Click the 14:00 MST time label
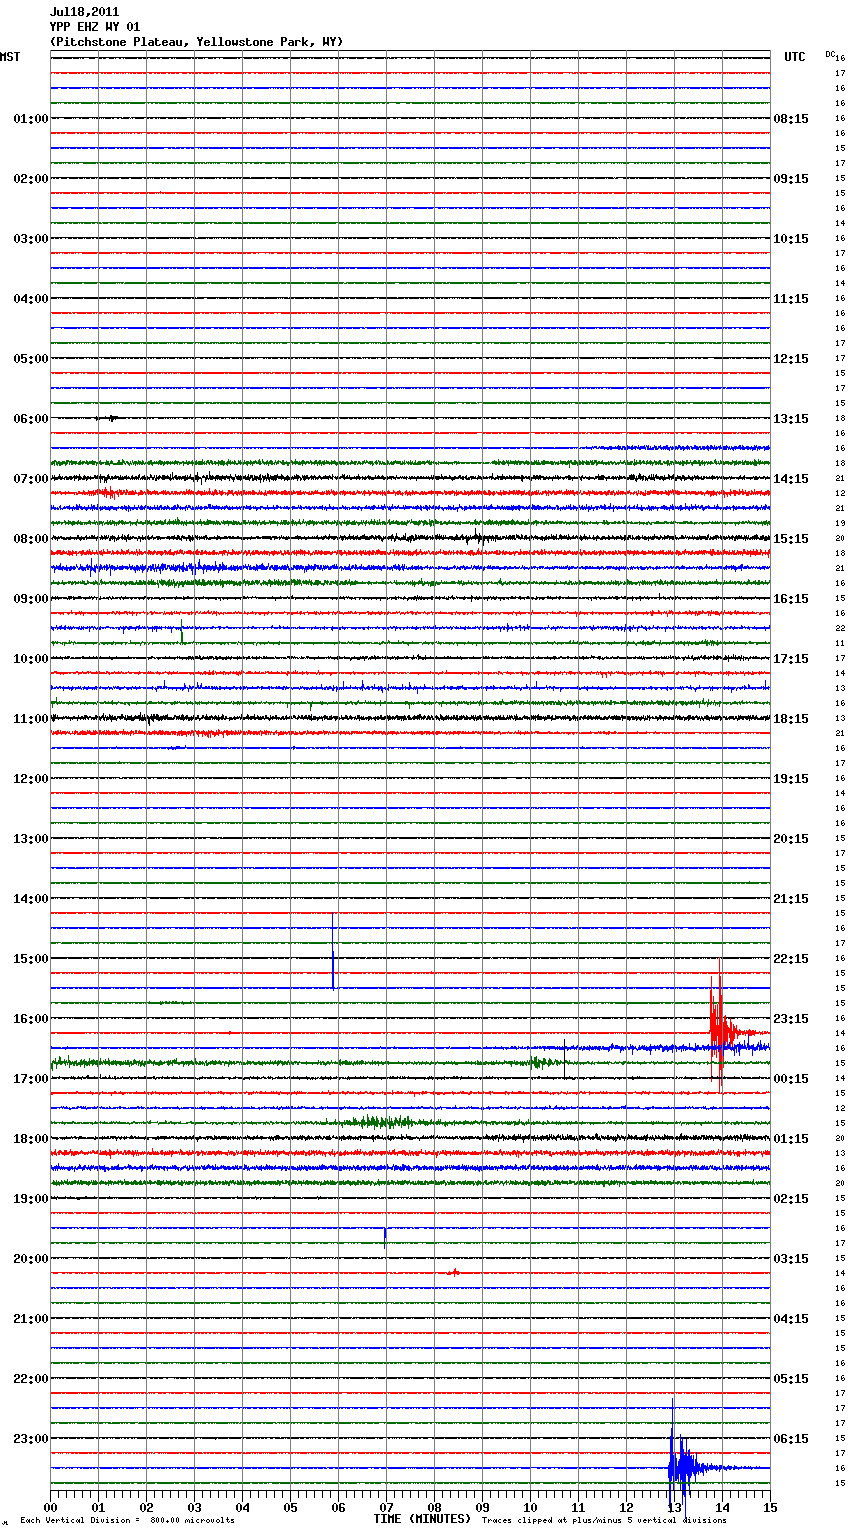The image size is (850, 1534). pos(30,899)
